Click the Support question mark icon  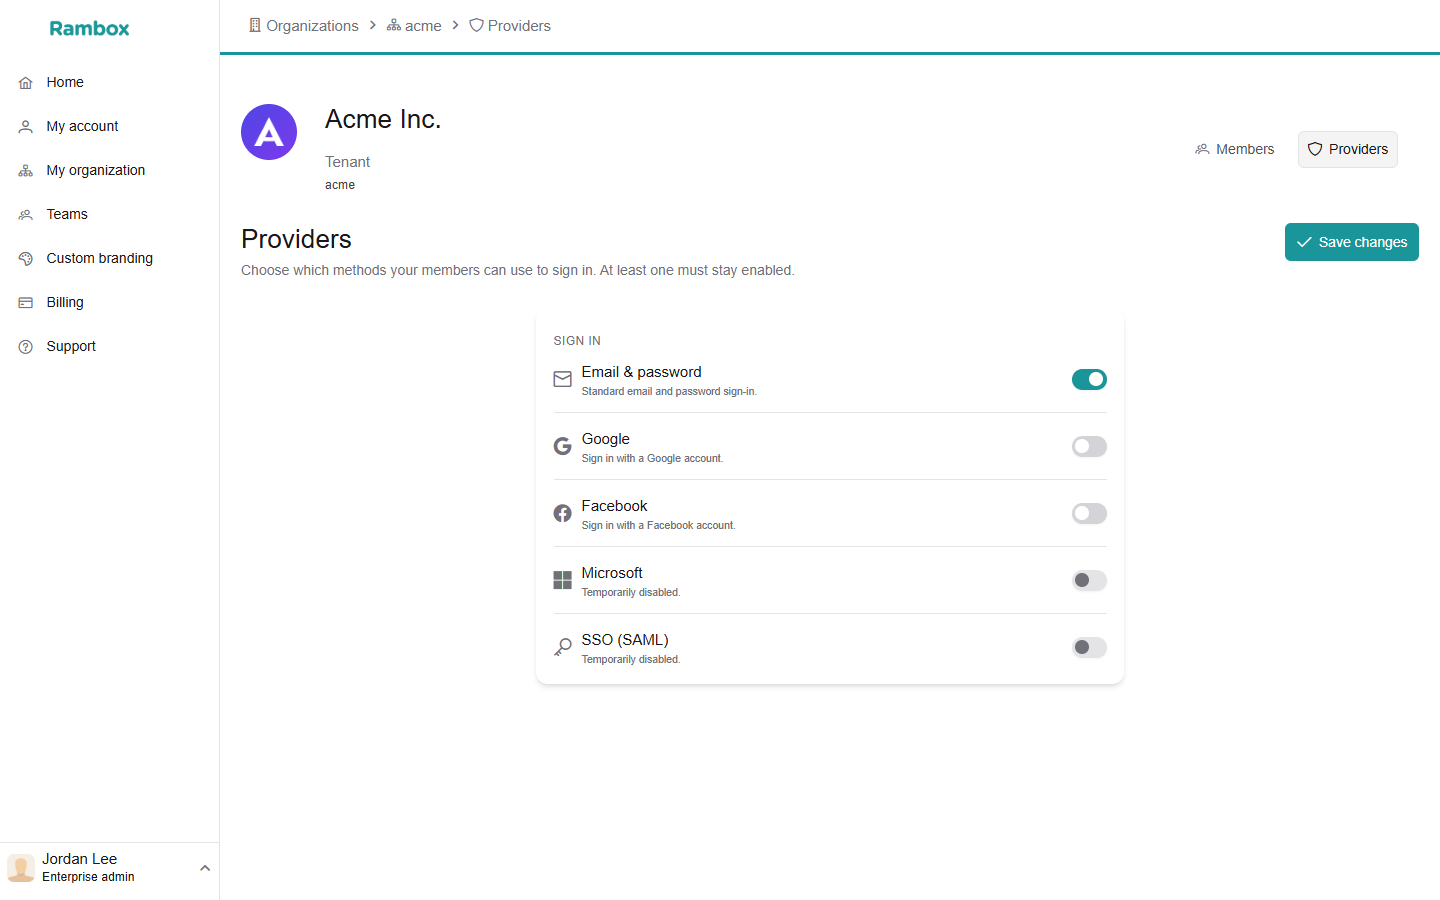coord(26,347)
